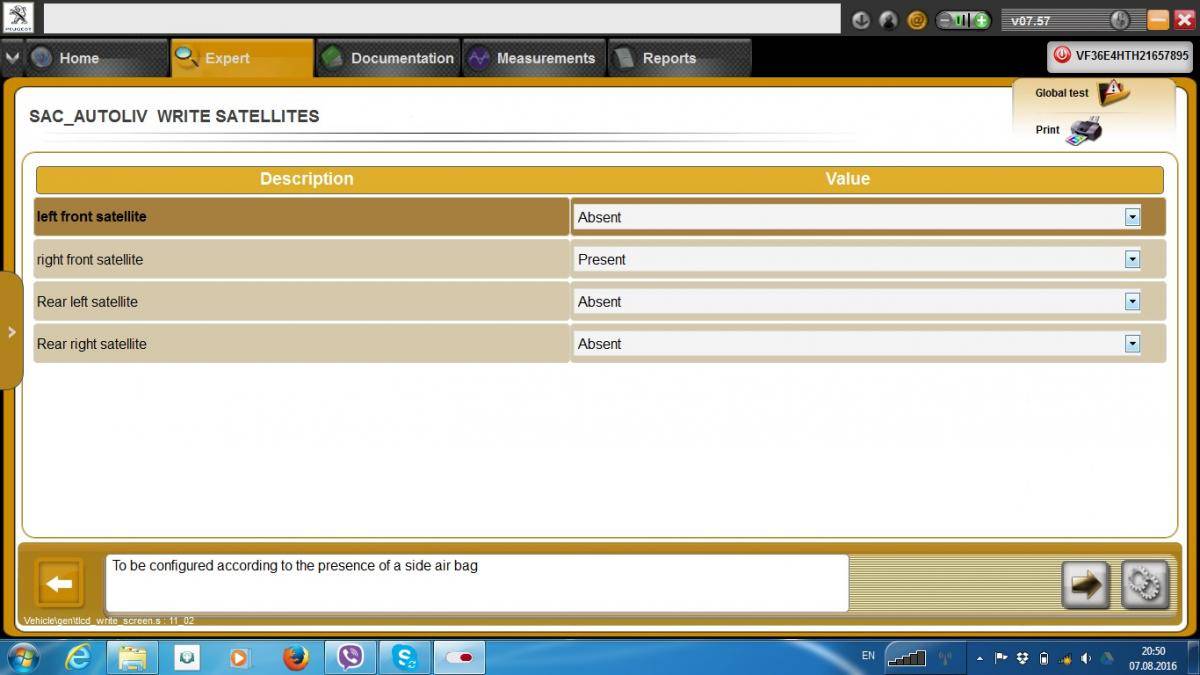Image resolution: width=1200 pixels, height=675 pixels.
Task: Open right front satellite value dropdown
Action: (x=1132, y=259)
